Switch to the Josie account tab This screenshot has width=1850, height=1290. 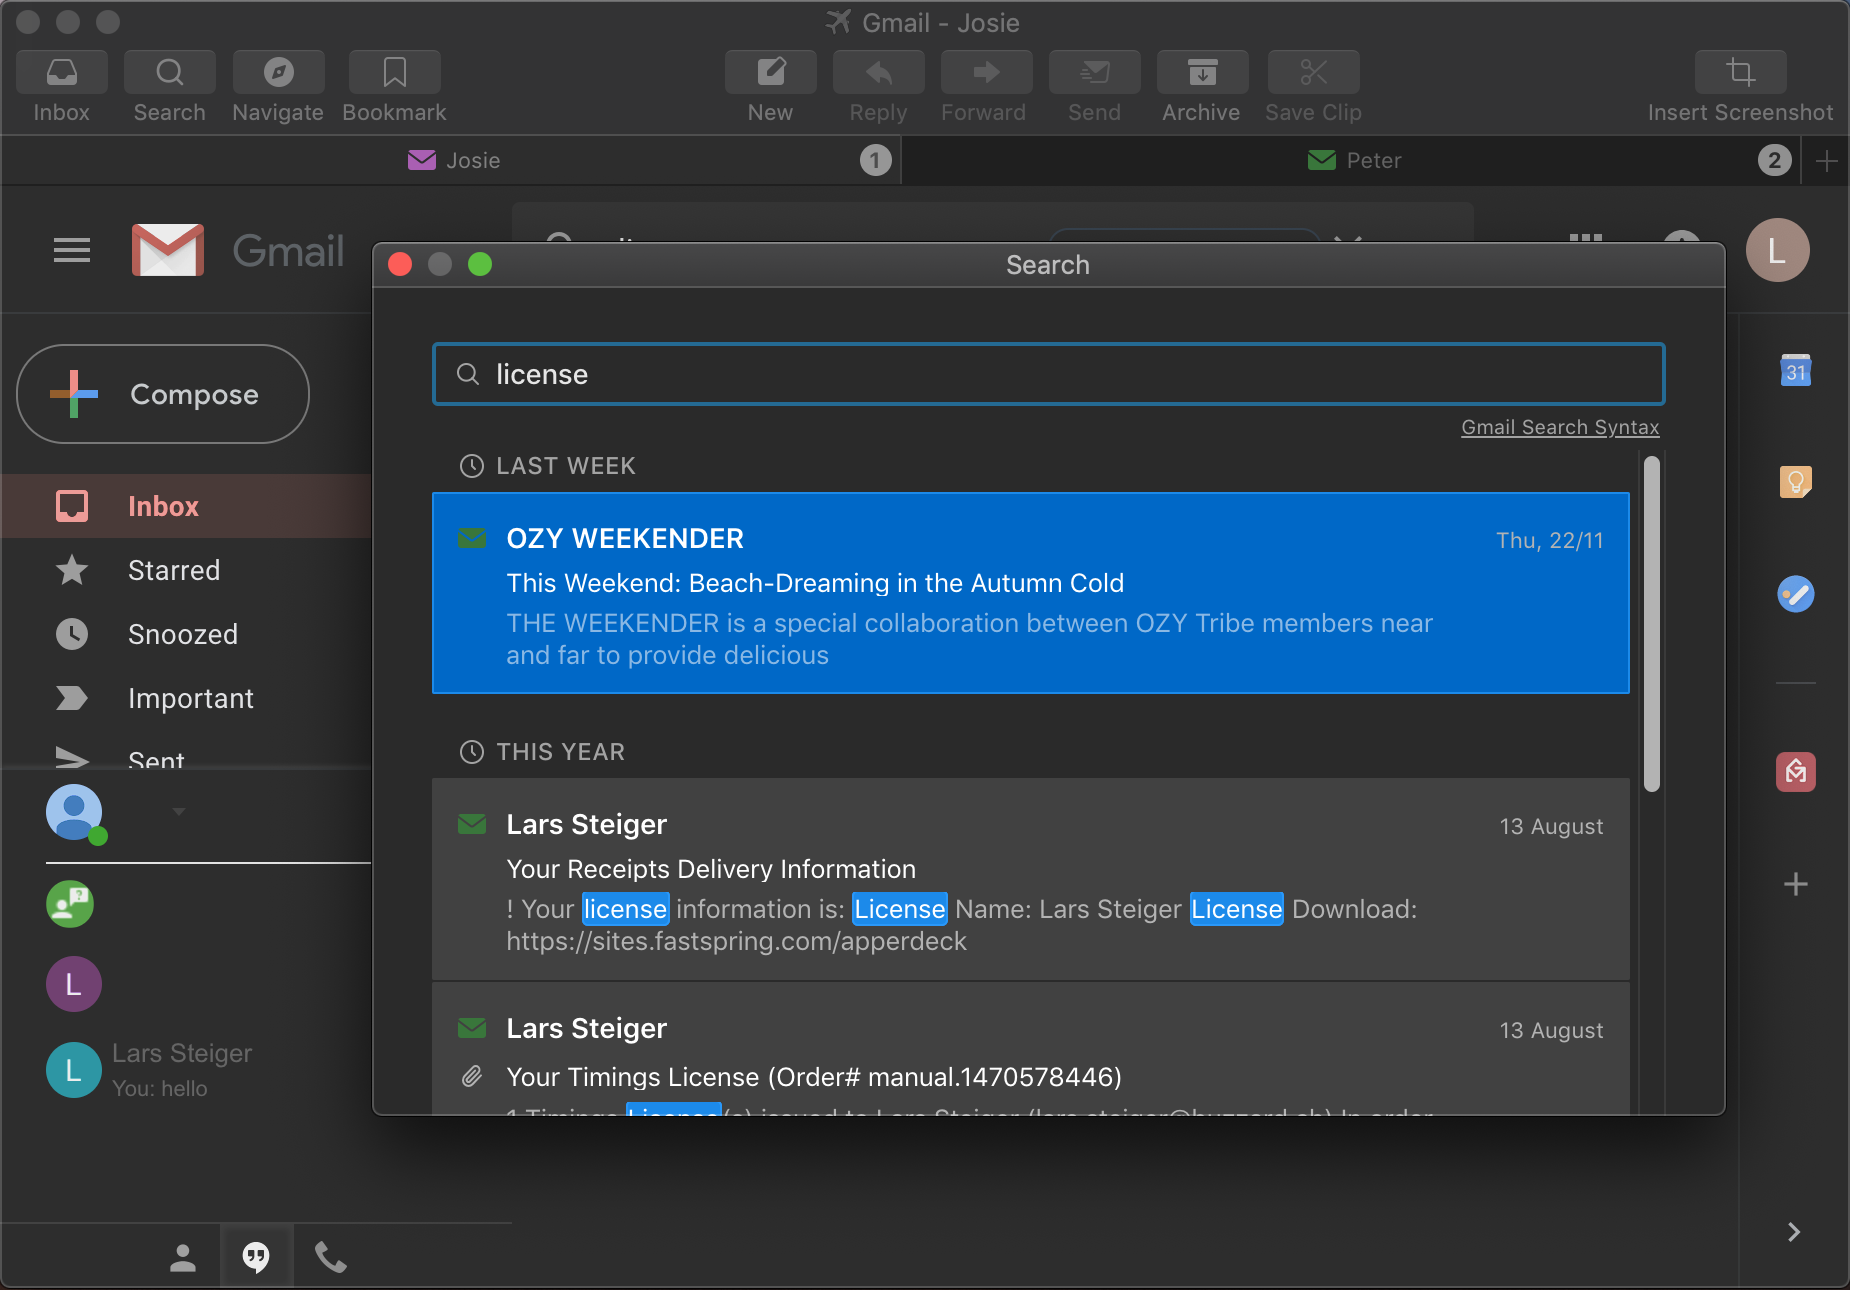click(x=451, y=160)
